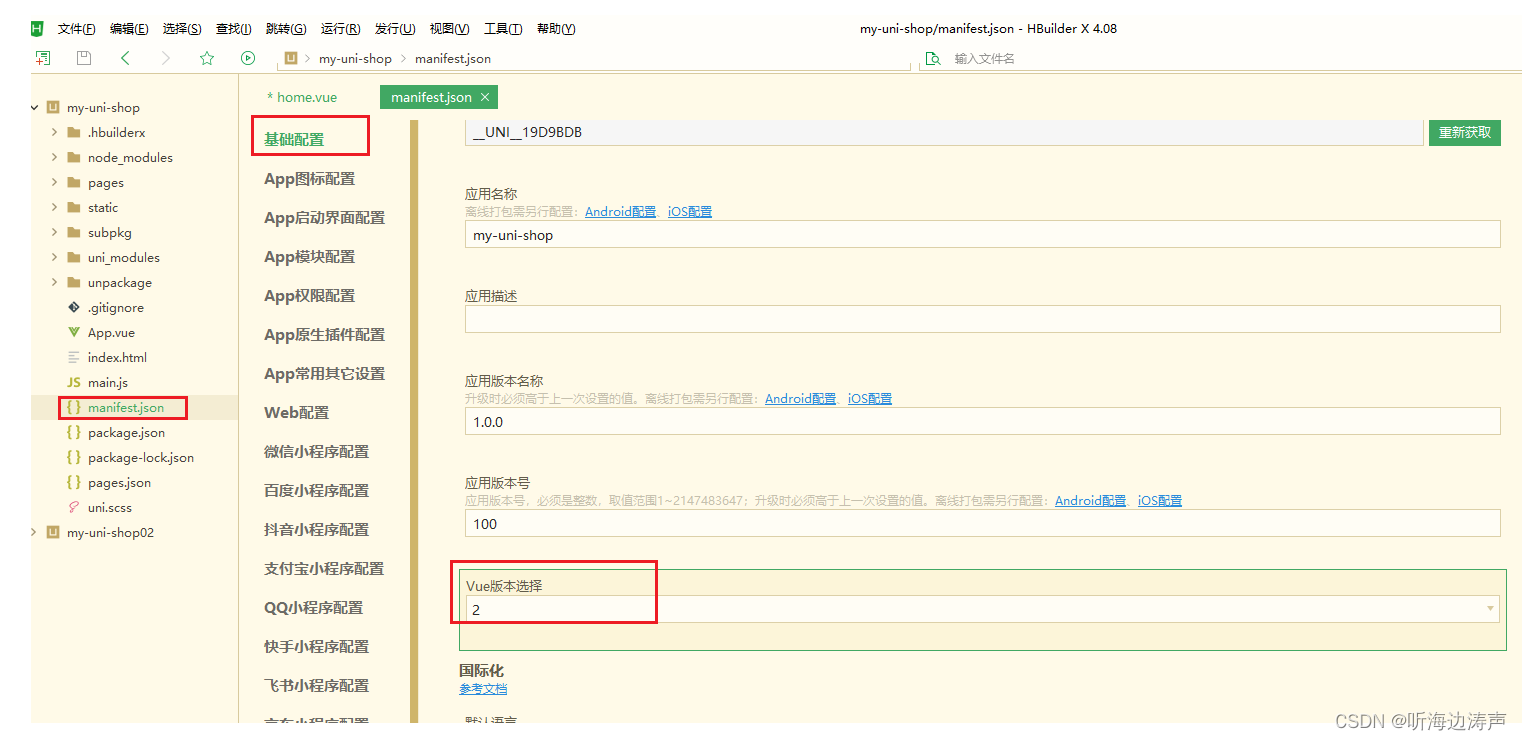This screenshot has height=740, width=1522.
Task: Open the 运行(R) menu
Action: pyautogui.click(x=341, y=29)
